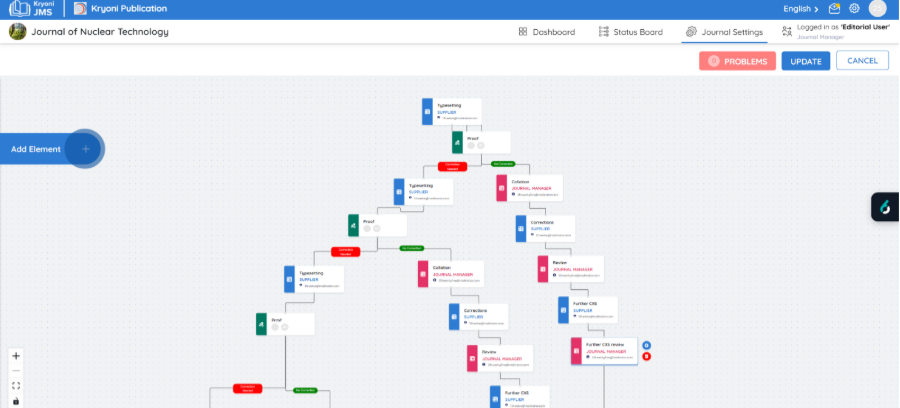Select the topmost No Correction green label
Image resolution: width=900 pixels, height=408 pixels.
[502, 164]
